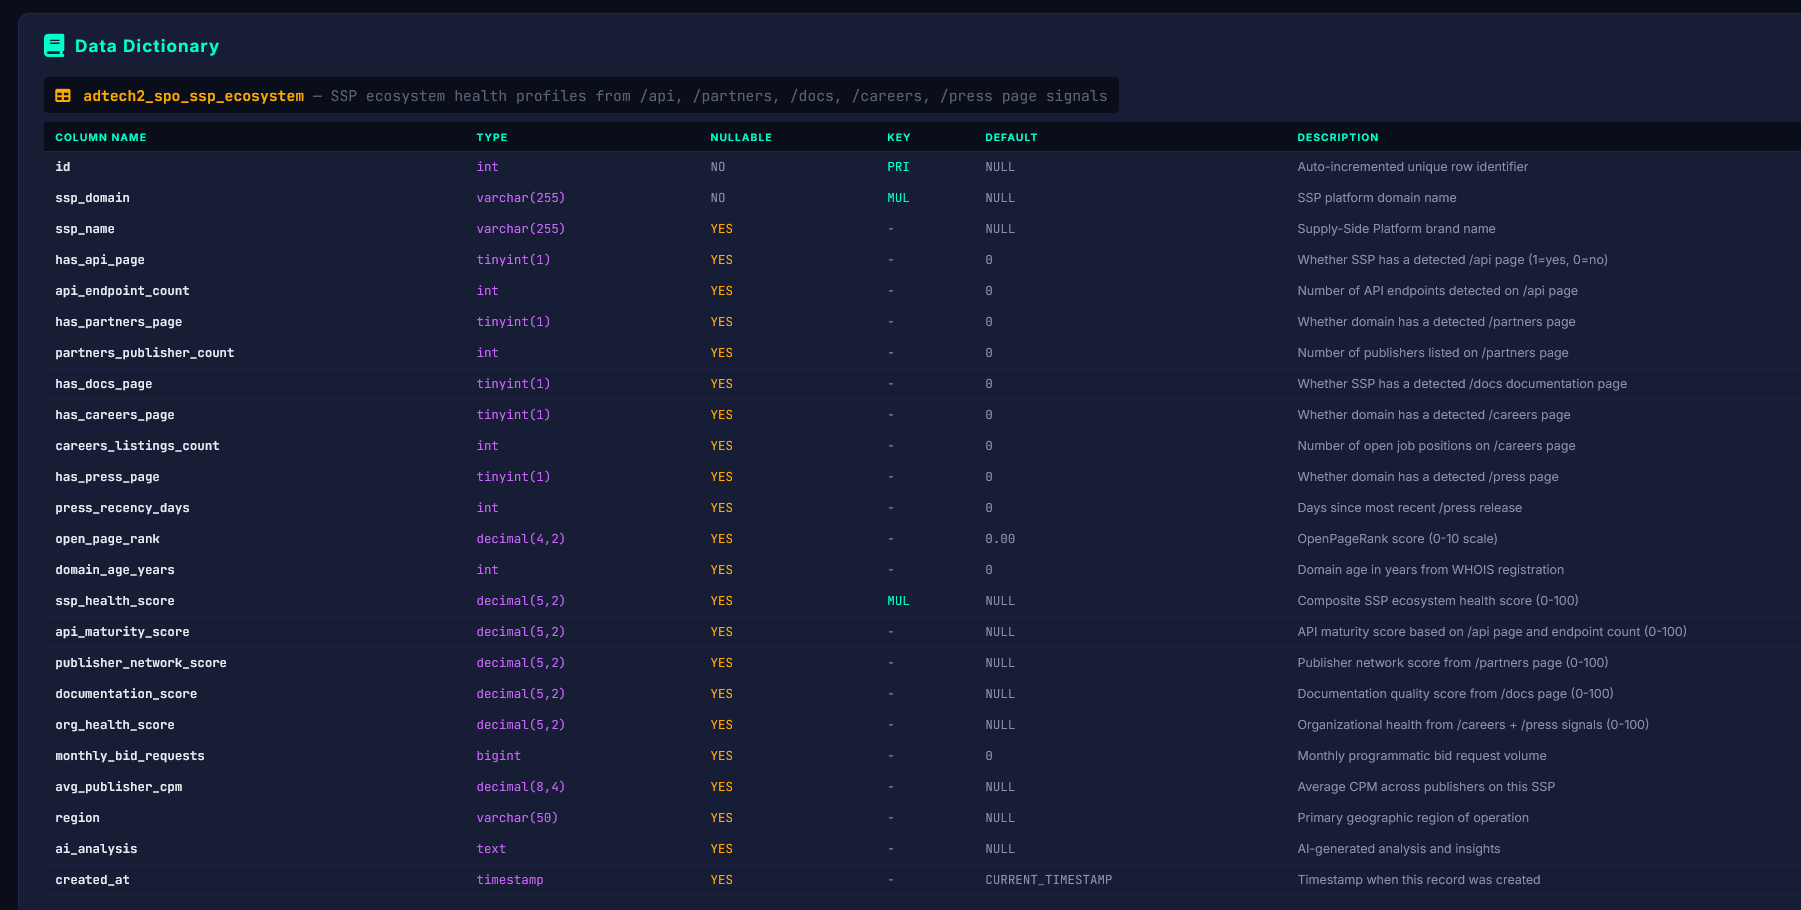Click the varchar(50) type of region
1801x910 pixels.
tap(517, 818)
